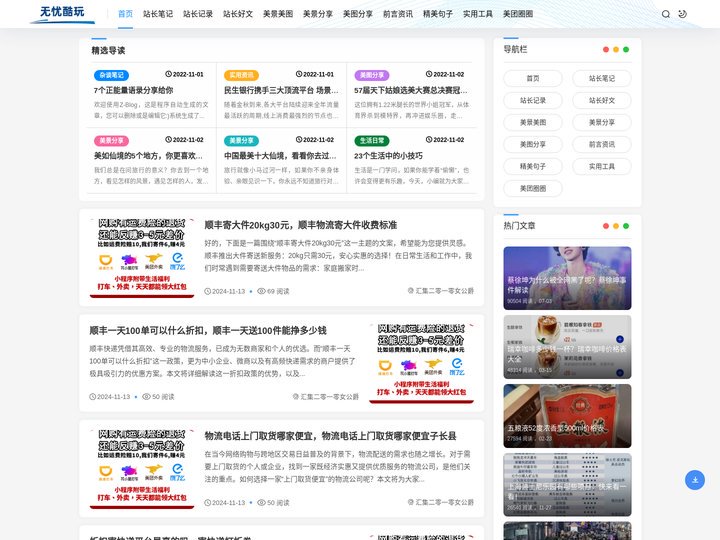Click the orange 实用资讯 category tag
This screenshot has width=720, height=540.
coord(242,75)
